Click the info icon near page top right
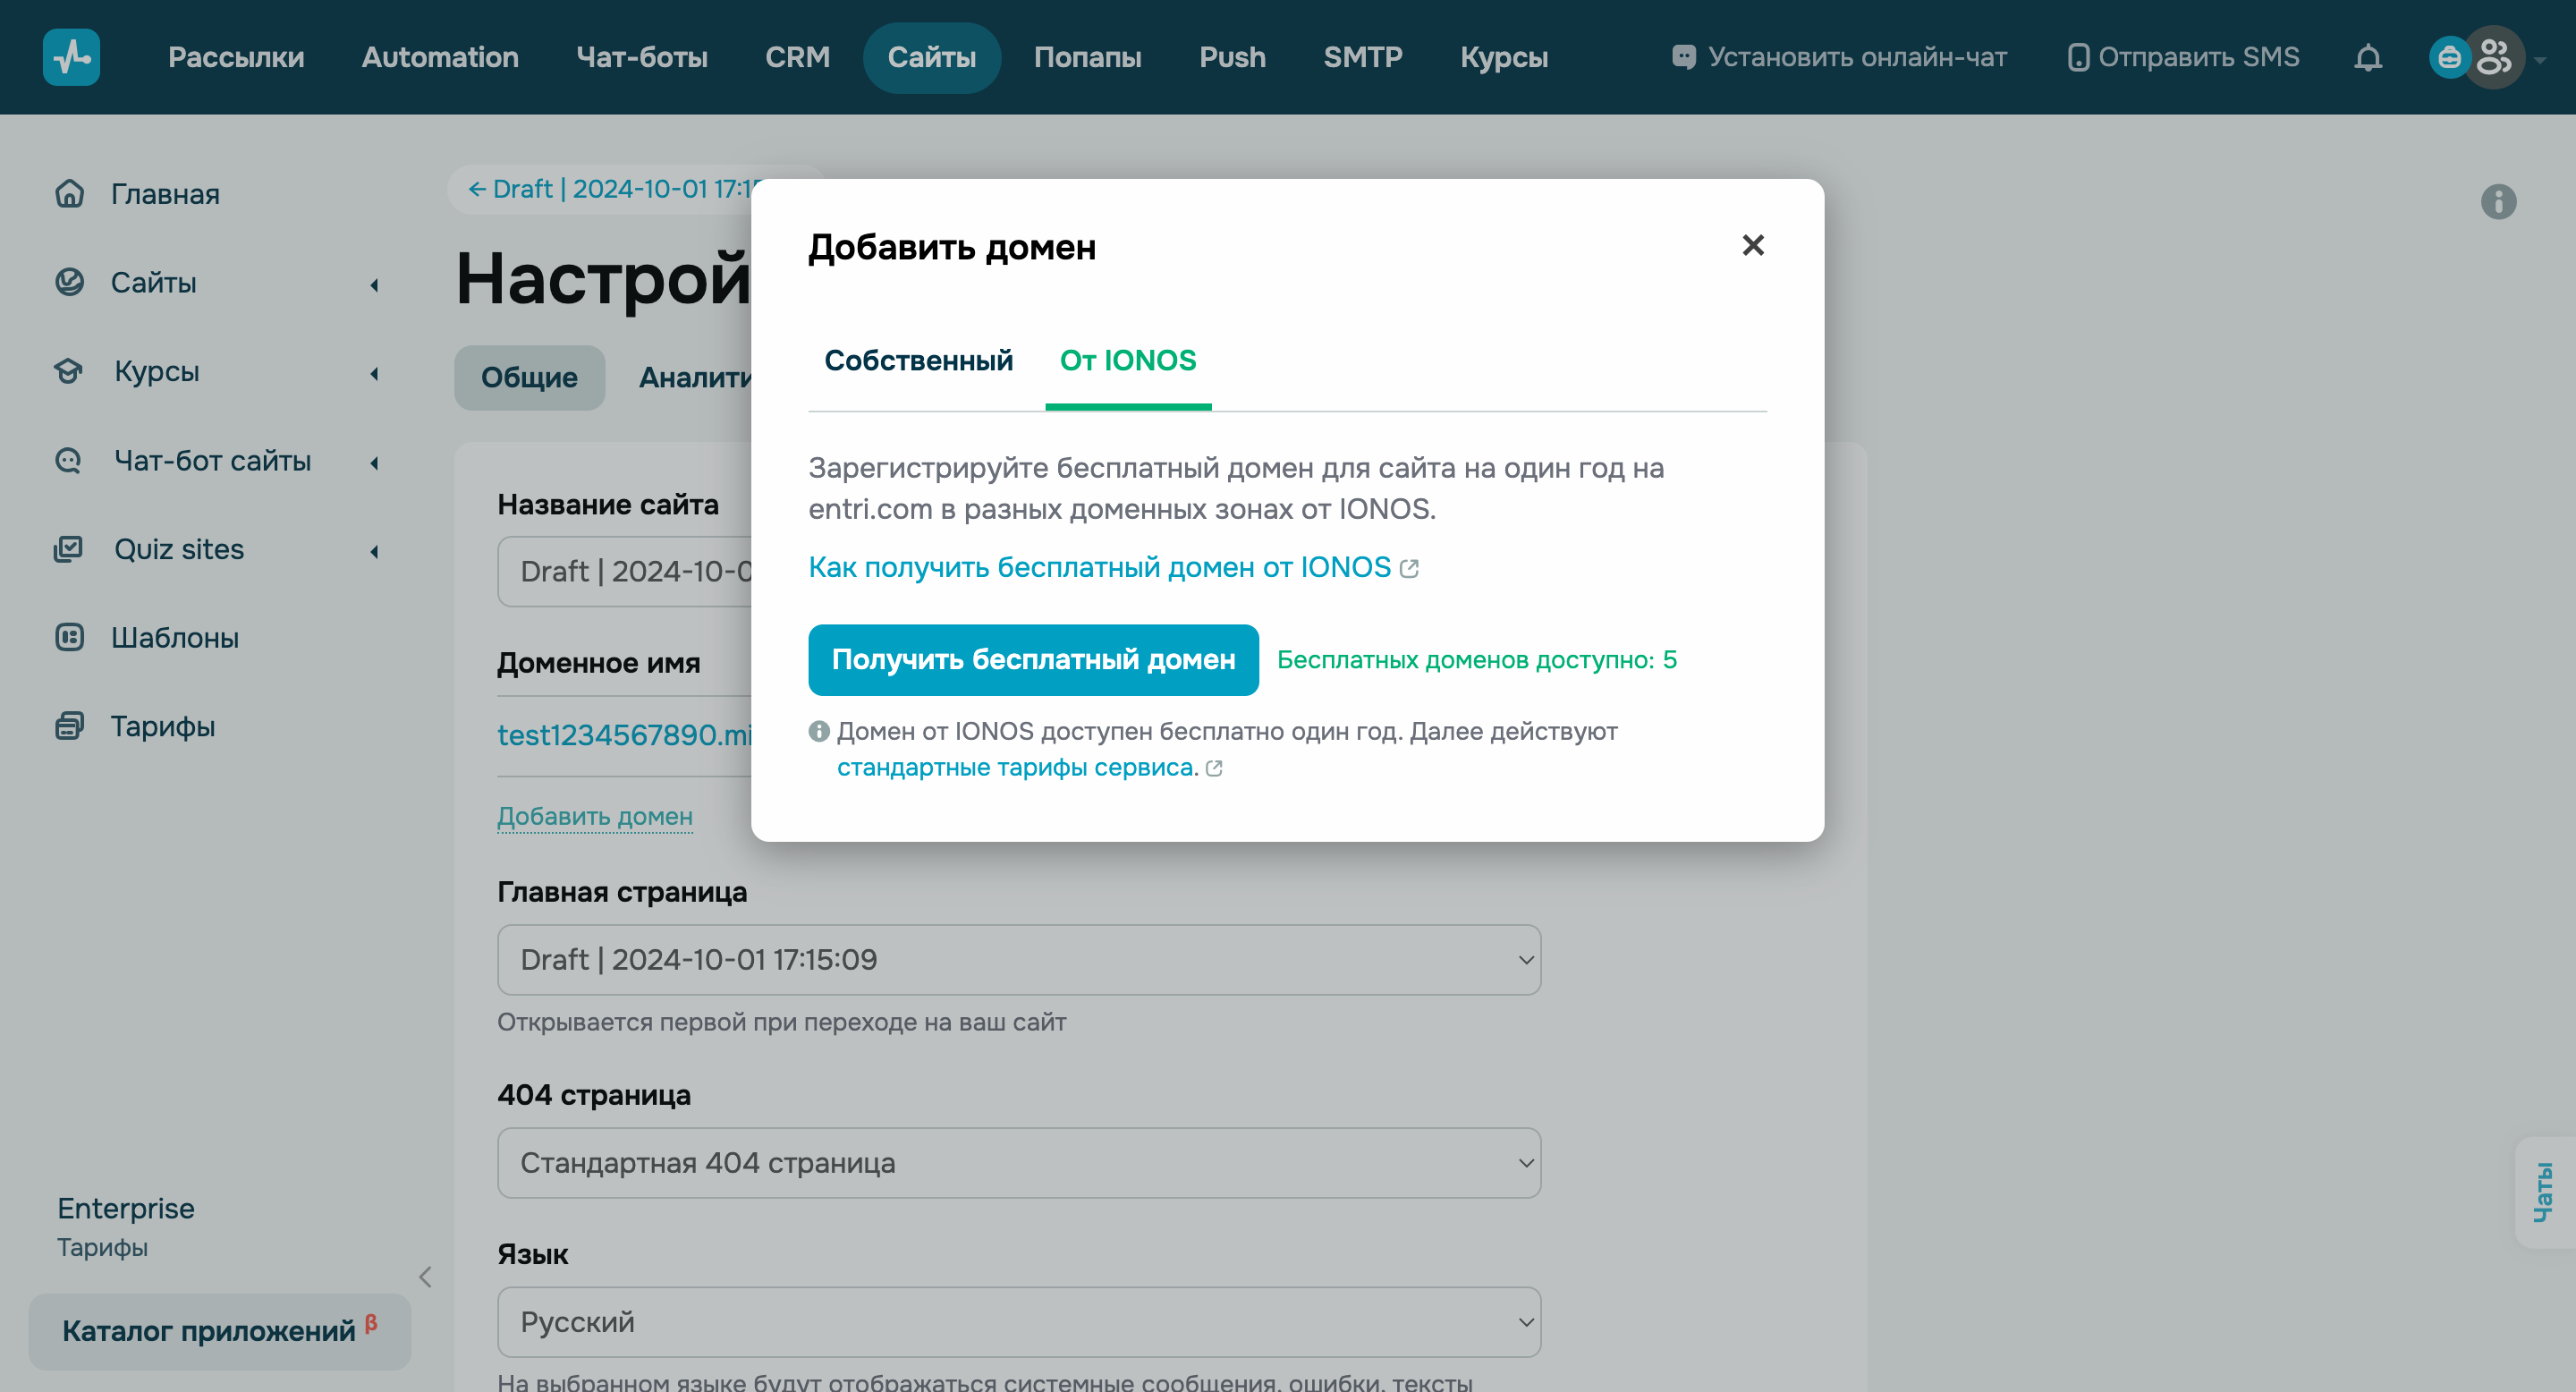The height and width of the screenshot is (1392, 2576). click(x=2499, y=202)
